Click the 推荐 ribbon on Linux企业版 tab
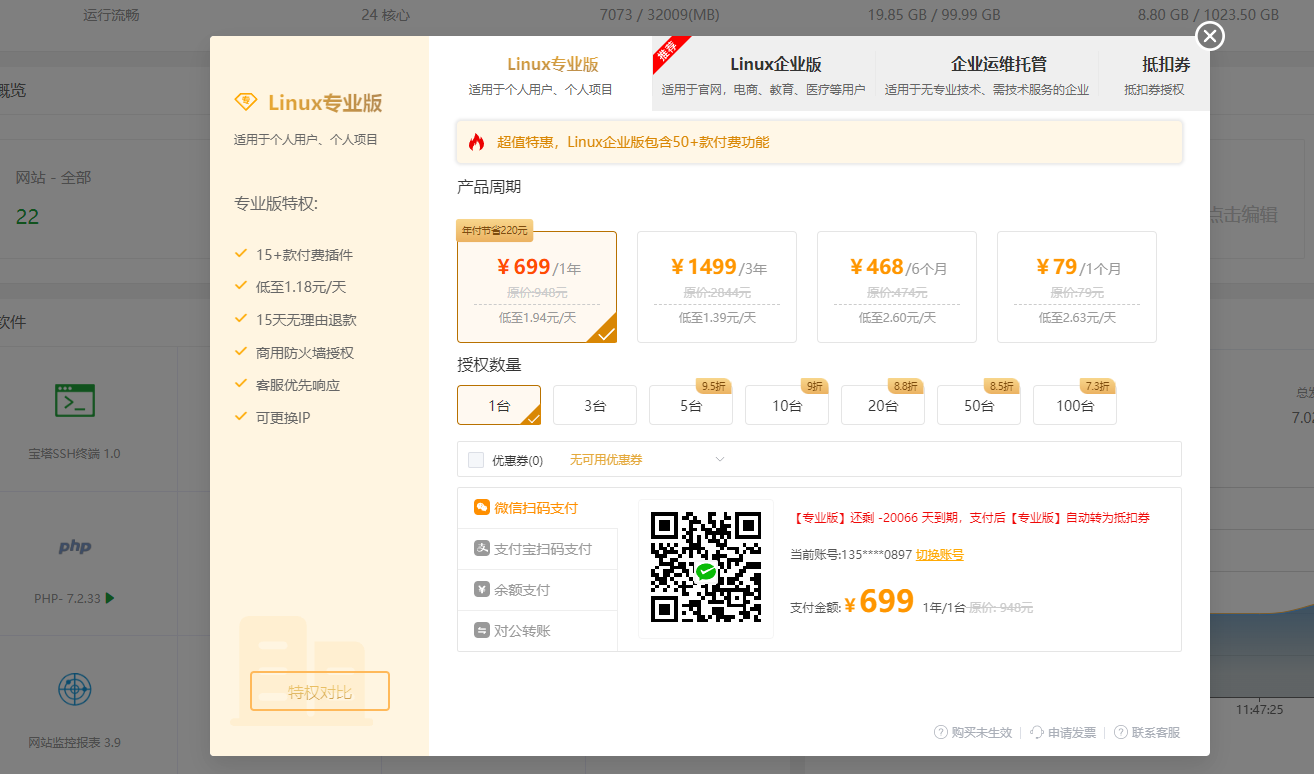 tap(671, 55)
